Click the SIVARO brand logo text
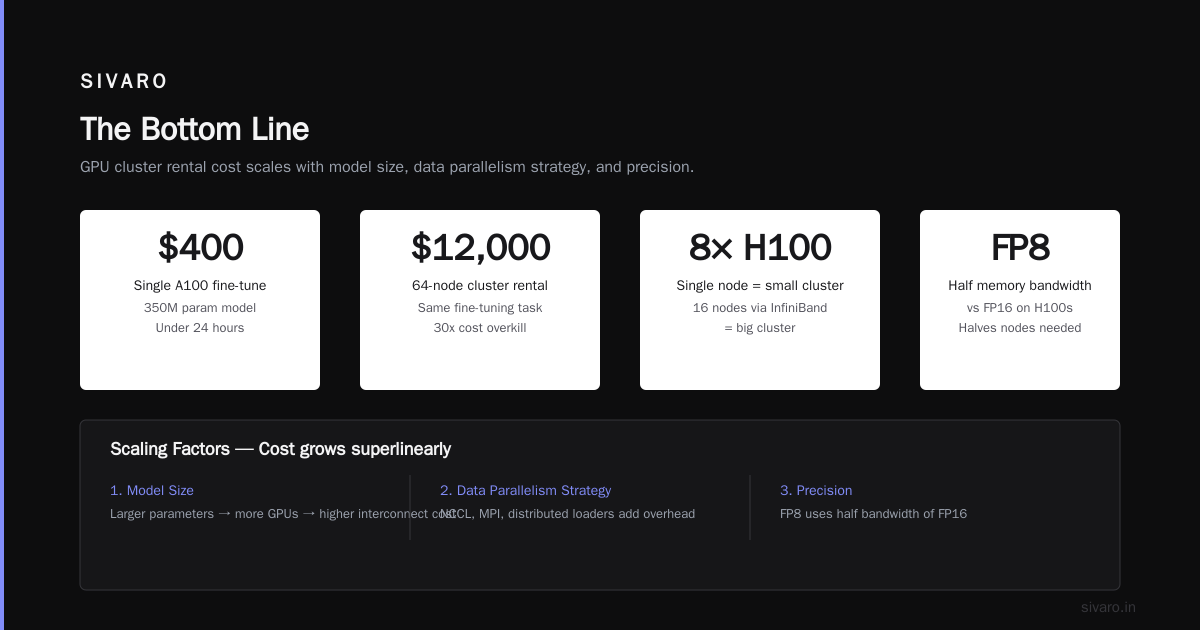 (x=124, y=82)
